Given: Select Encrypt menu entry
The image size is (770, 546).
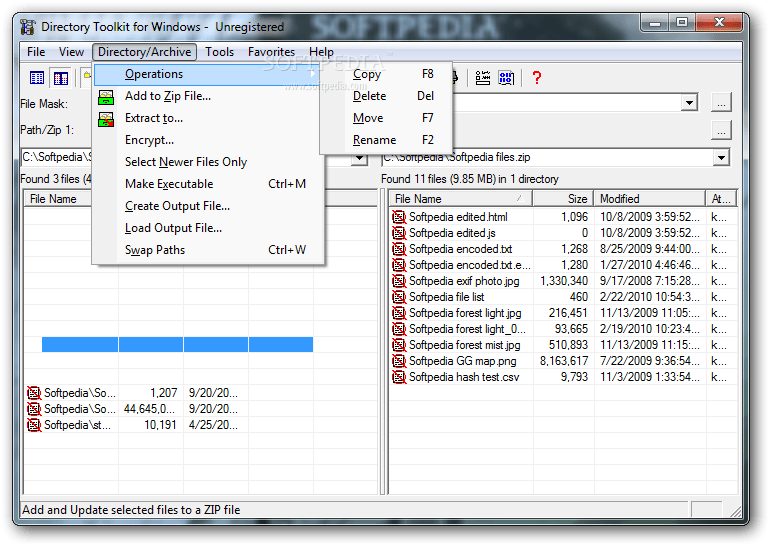Looking at the screenshot, I should (208, 140).
